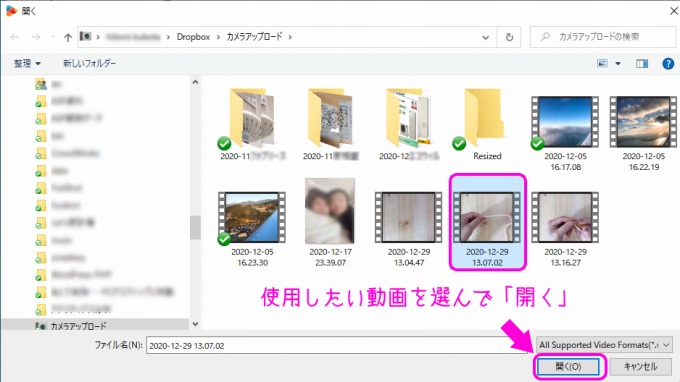Click the Up one level arrow icon
Screen dimensions: 680x382
68,37
